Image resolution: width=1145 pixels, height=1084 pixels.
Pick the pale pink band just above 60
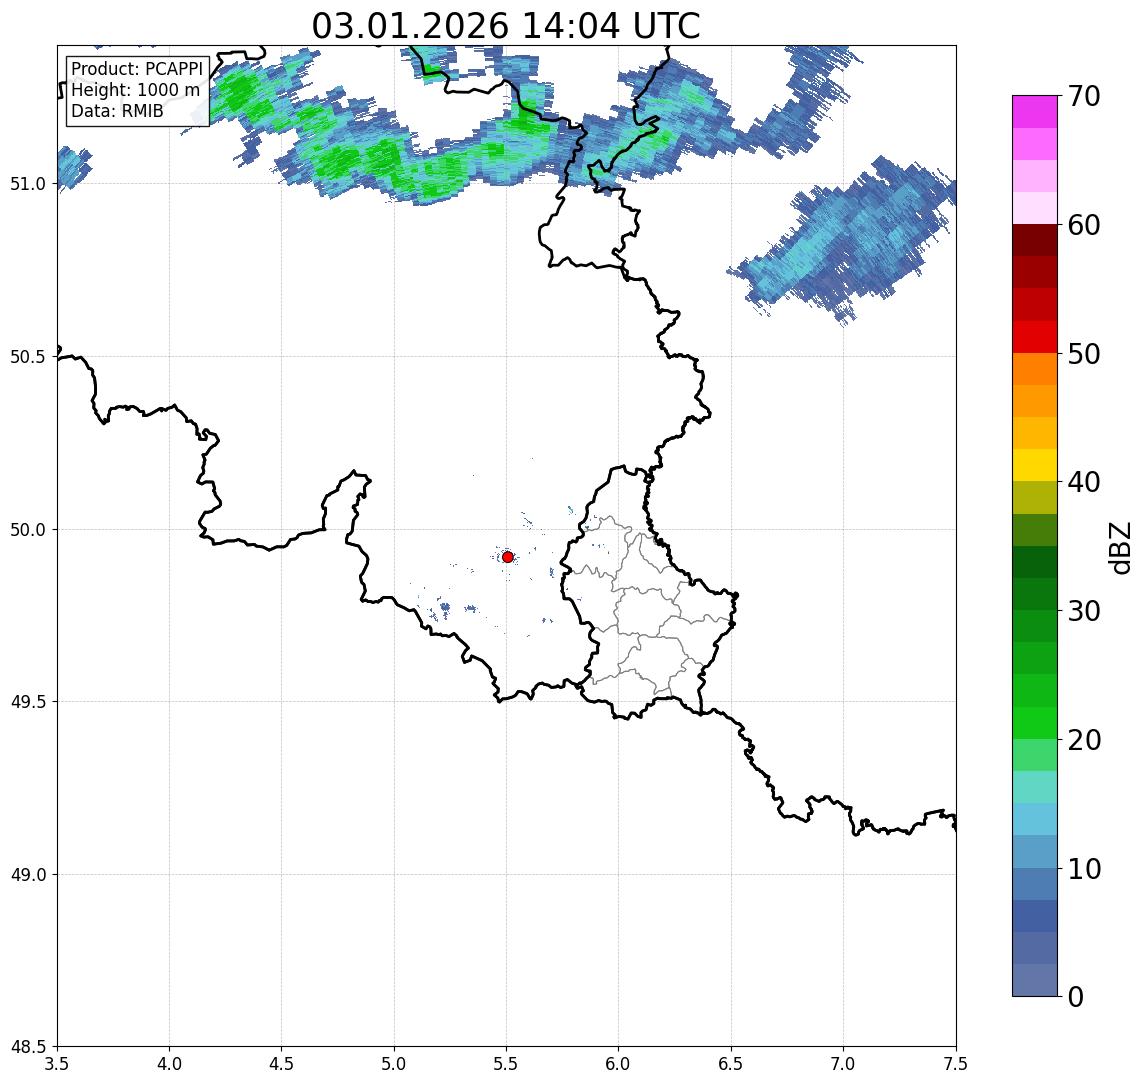(1035, 208)
